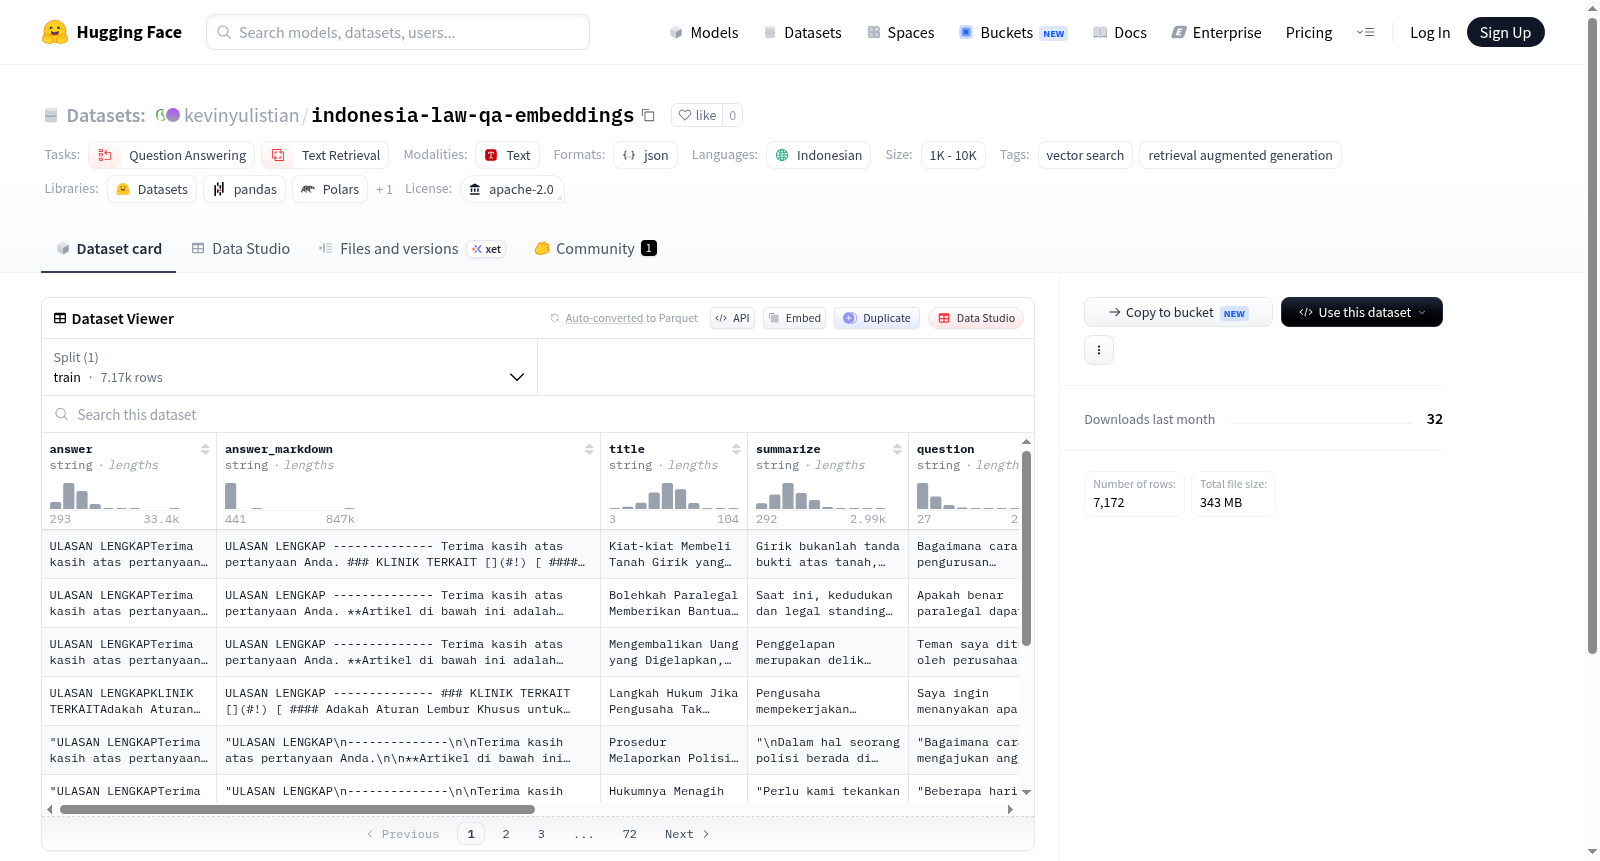Viewport: 1600px width, 861px height.
Task: Expand the train split selector
Action: pos(289,367)
